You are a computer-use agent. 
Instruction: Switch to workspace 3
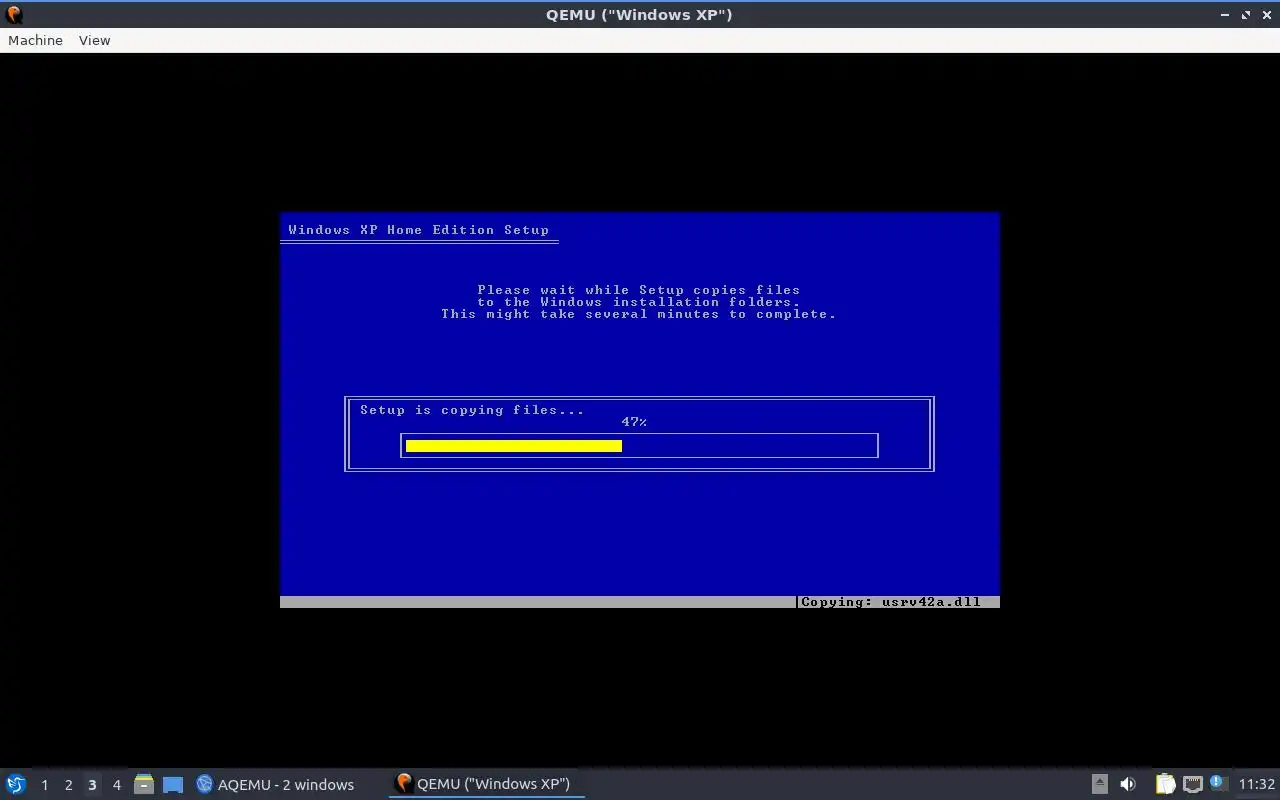[x=92, y=784]
